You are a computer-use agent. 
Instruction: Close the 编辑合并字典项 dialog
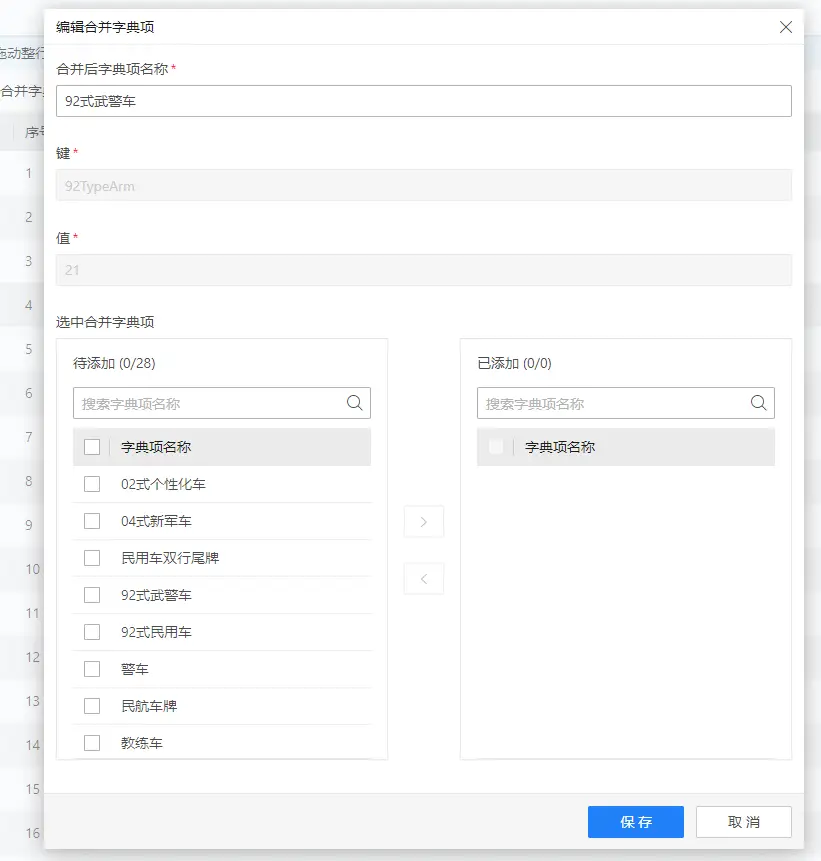786,27
